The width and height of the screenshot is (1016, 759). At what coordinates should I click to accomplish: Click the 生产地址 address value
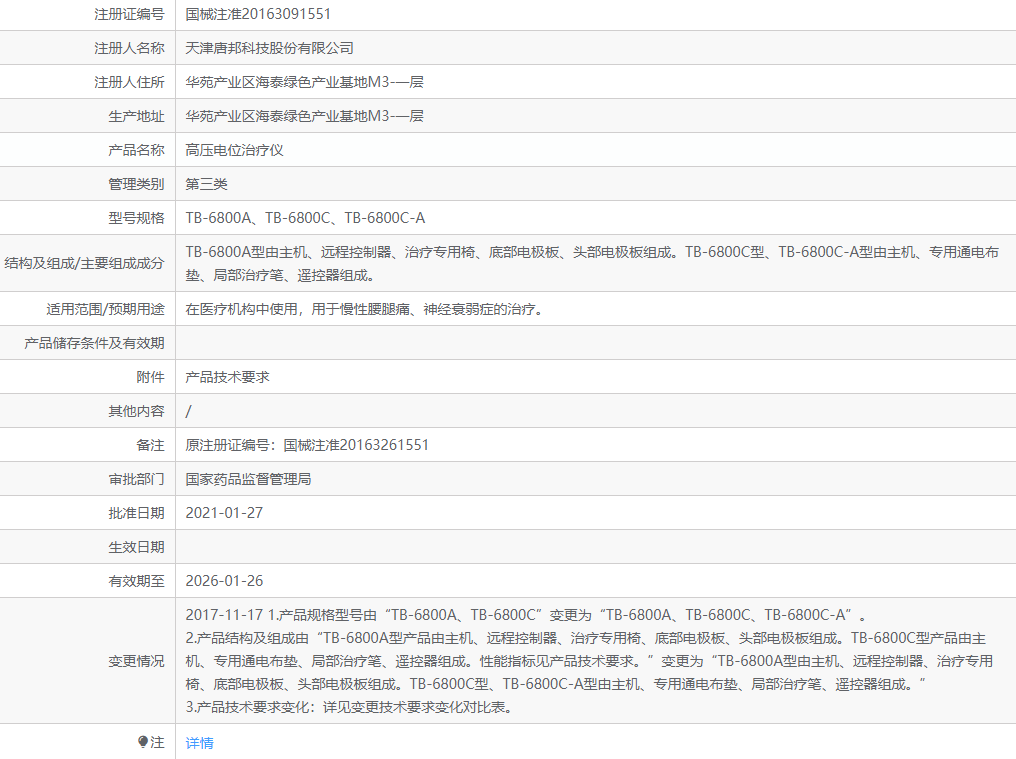coord(305,116)
